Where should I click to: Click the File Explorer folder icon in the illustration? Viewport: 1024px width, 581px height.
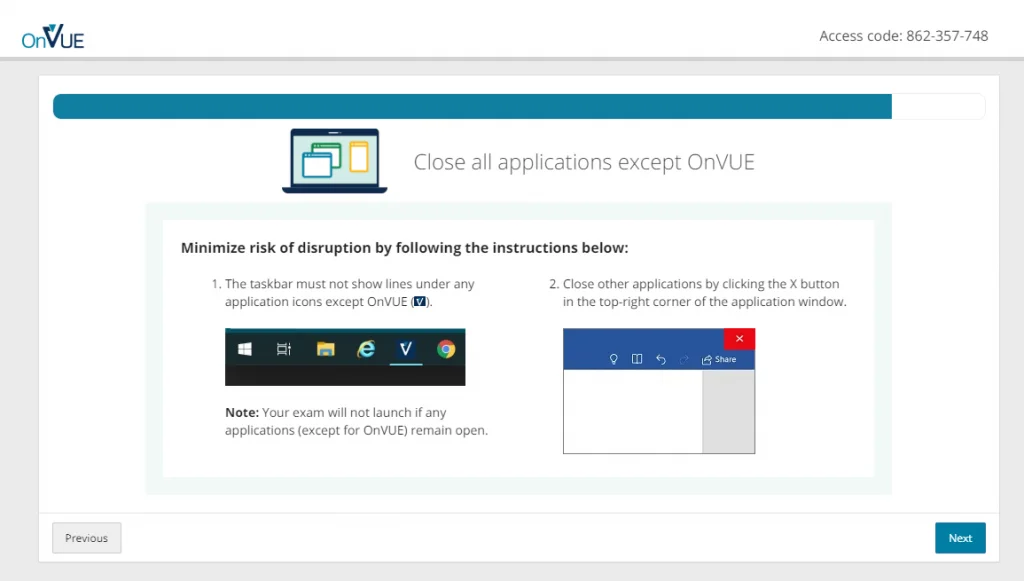tap(325, 349)
